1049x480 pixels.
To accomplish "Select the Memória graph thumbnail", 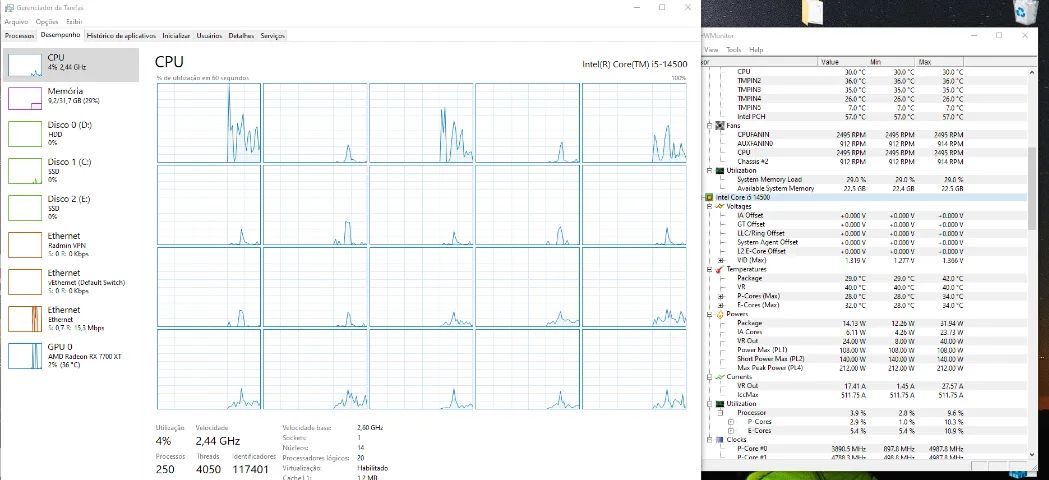I will (25, 98).
